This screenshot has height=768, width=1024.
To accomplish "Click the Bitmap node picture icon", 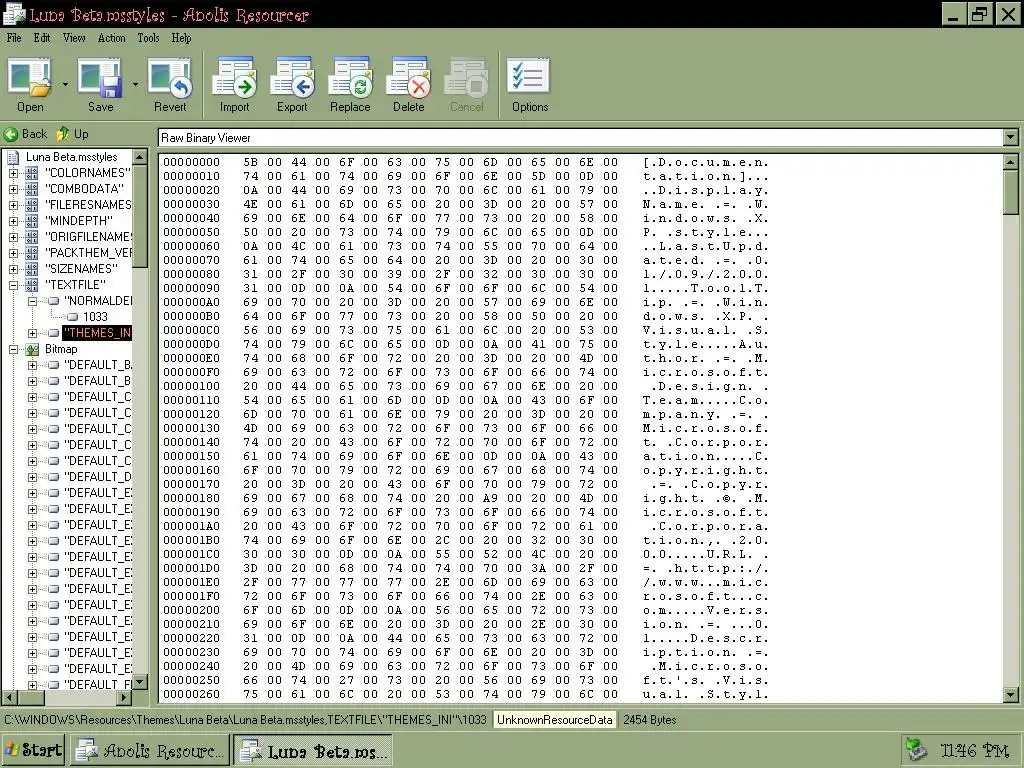I will coord(32,349).
